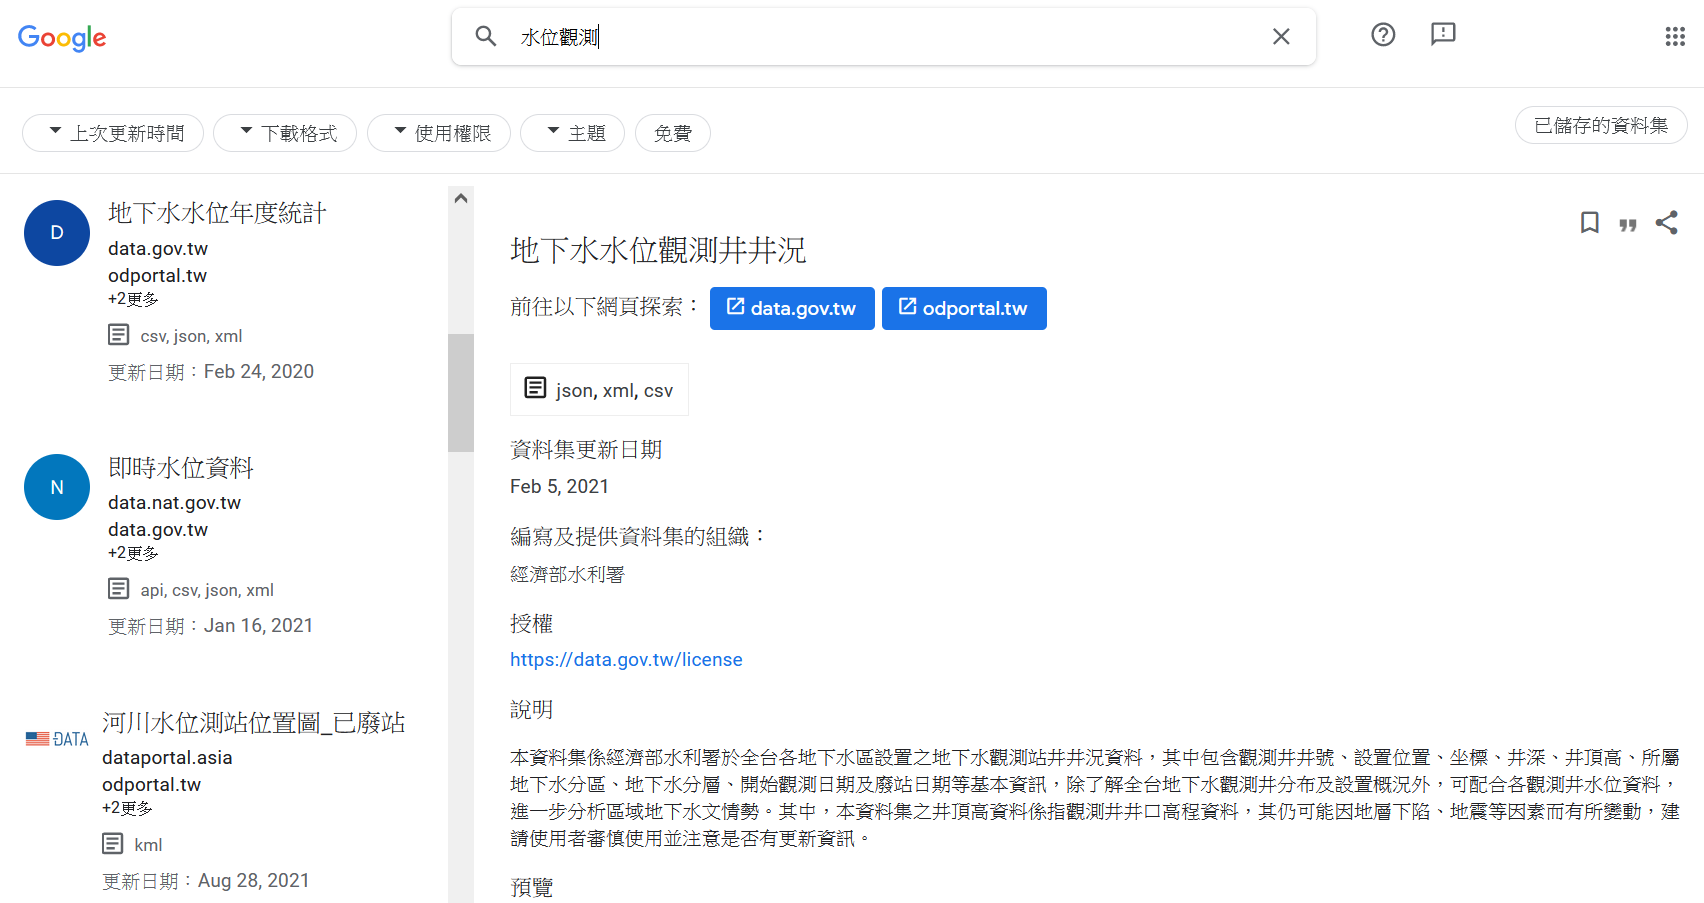Viewport: 1704px width, 903px height.
Task: Click the blue N avatar icon
Action: (x=57, y=487)
